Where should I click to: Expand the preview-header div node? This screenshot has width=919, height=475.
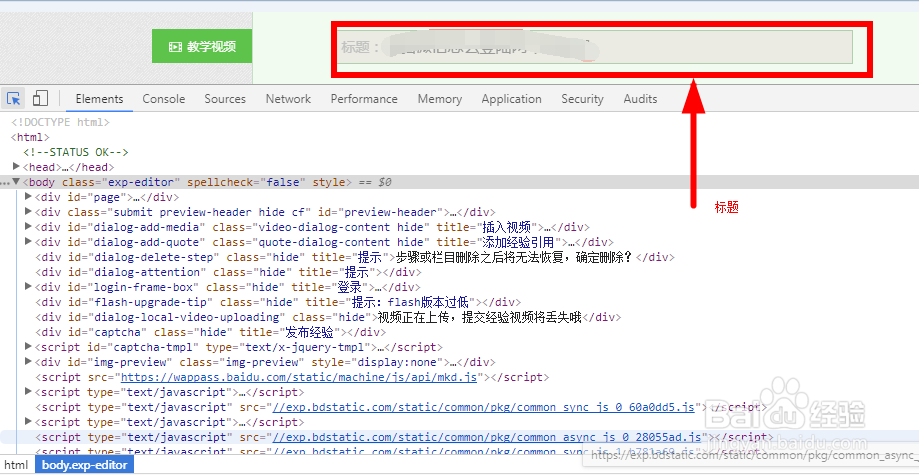(28, 212)
